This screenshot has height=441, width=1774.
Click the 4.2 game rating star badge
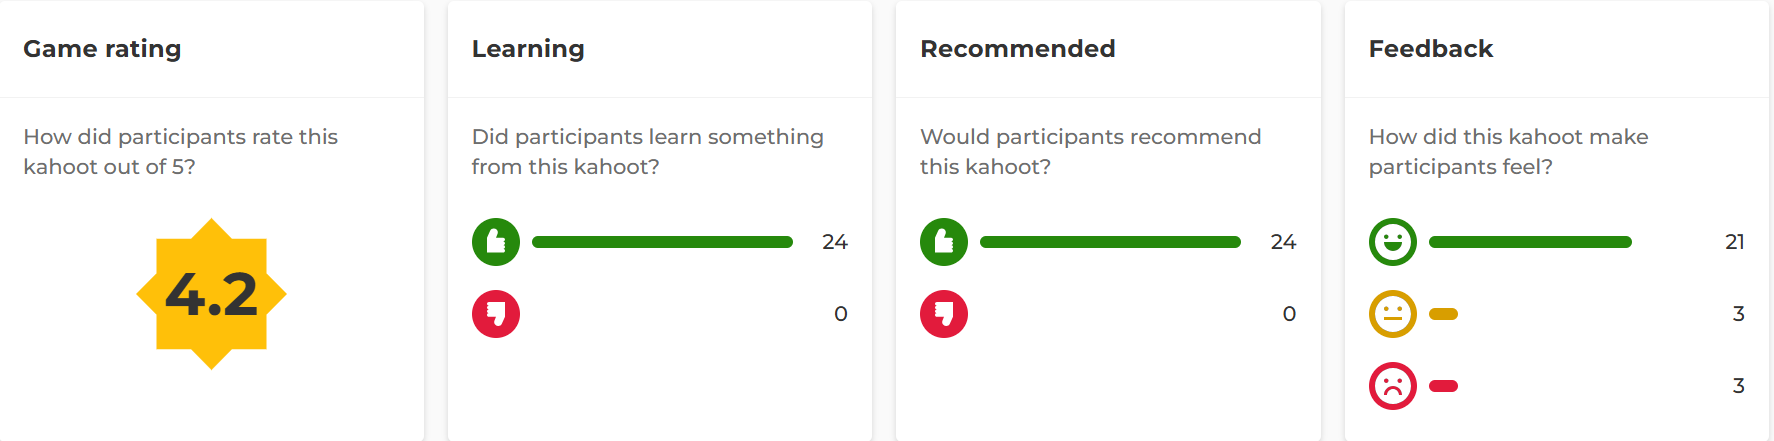211,294
